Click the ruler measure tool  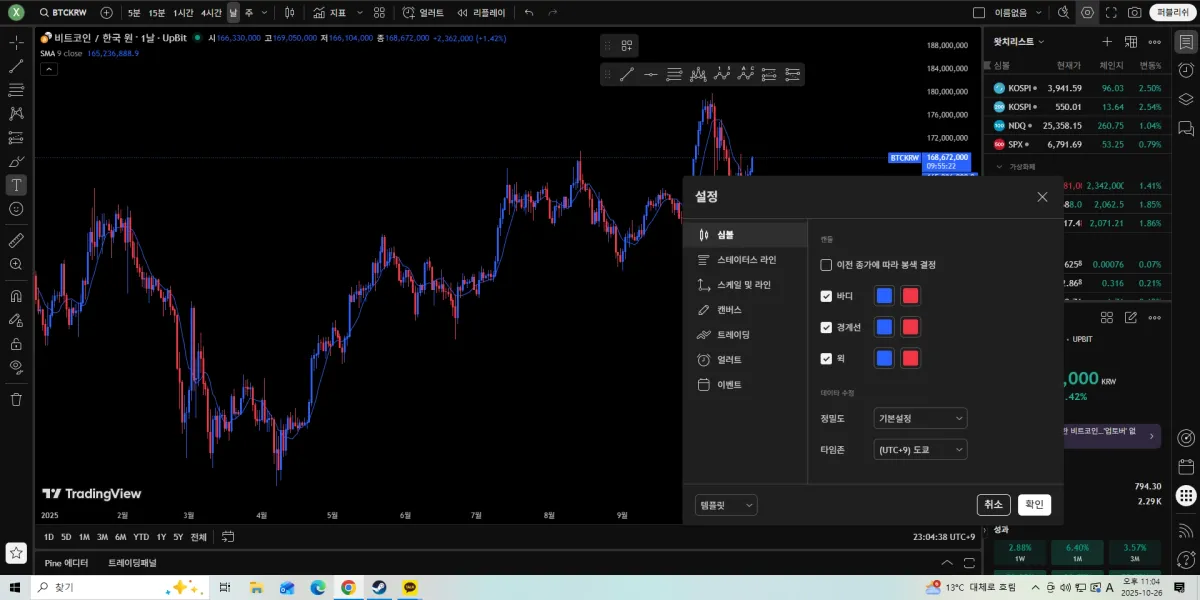click(16, 241)
